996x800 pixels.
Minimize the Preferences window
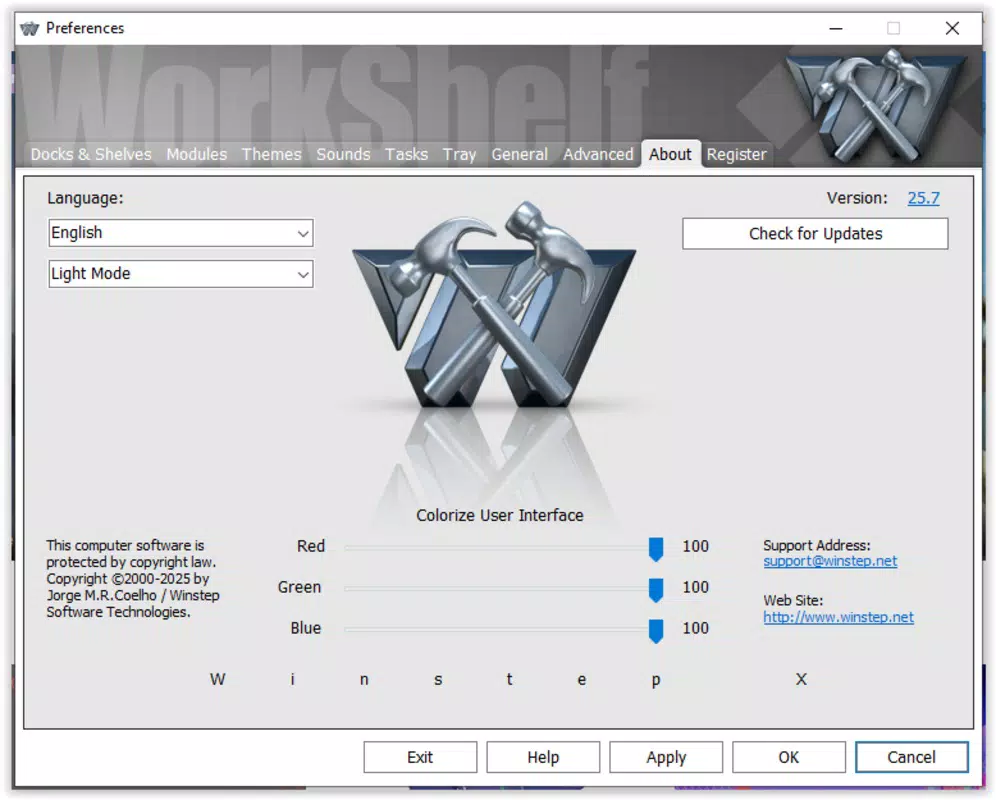click(x=836, y=29)
